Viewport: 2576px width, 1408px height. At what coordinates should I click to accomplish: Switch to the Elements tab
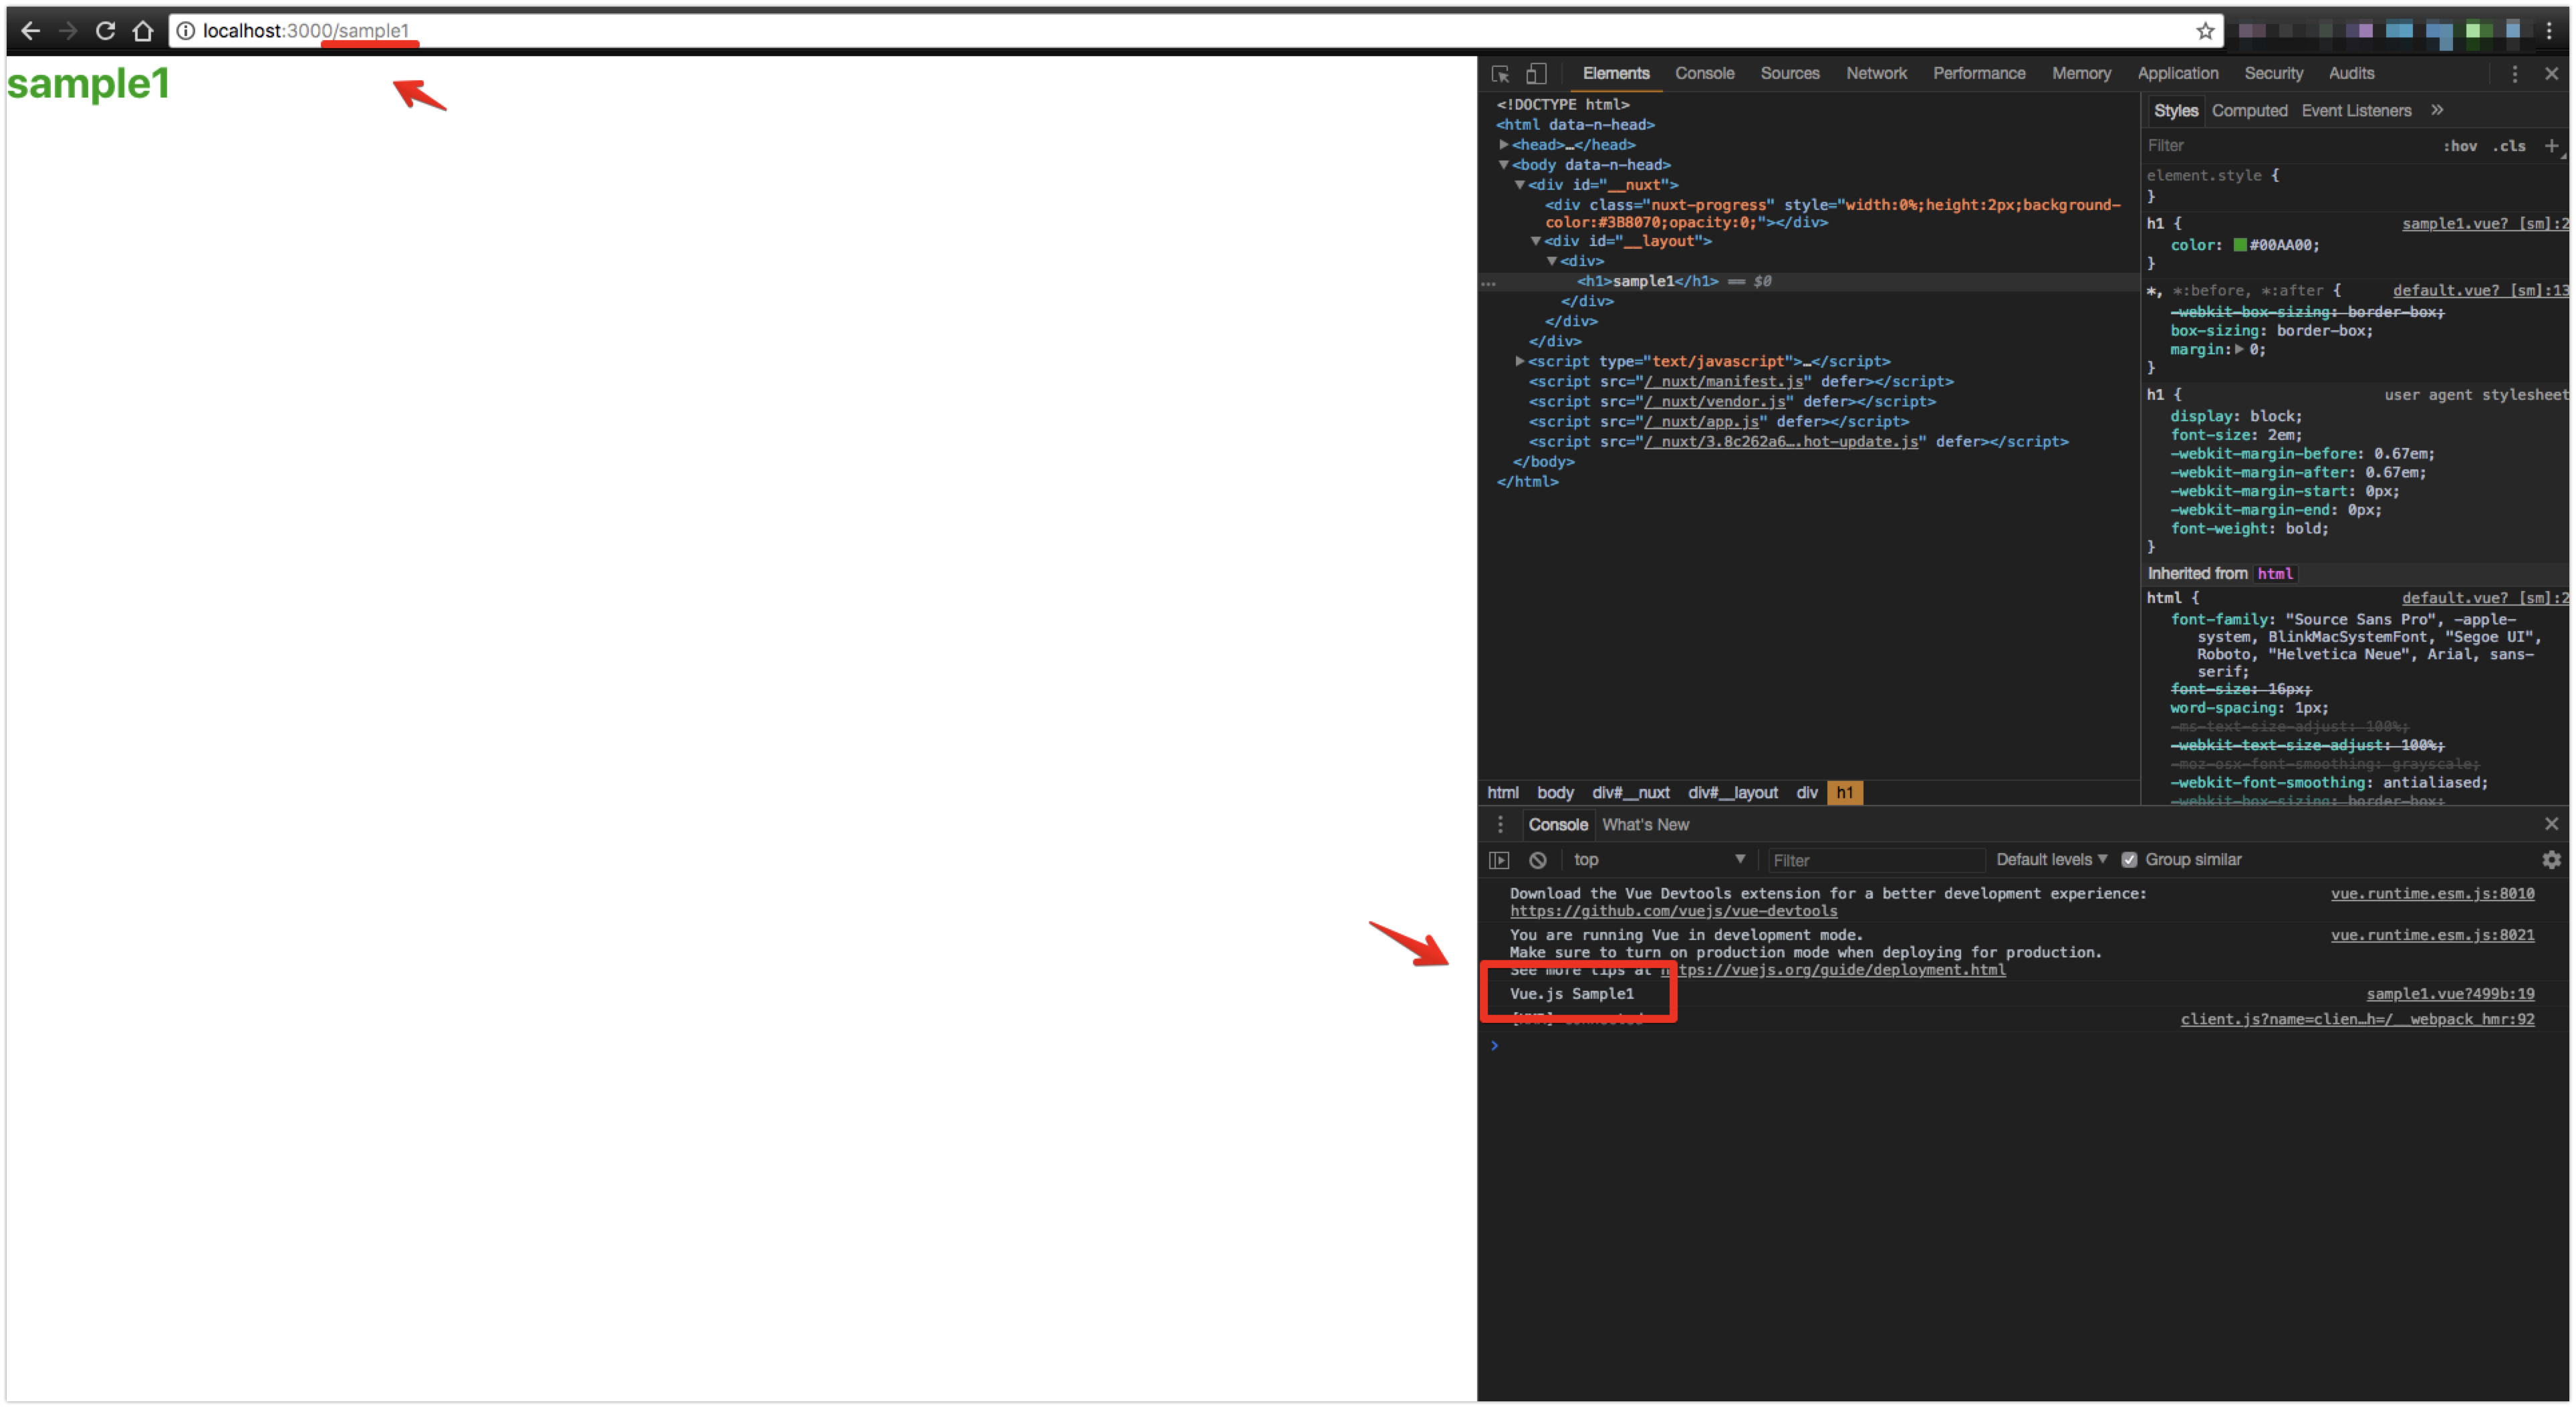pos(1615,74)
